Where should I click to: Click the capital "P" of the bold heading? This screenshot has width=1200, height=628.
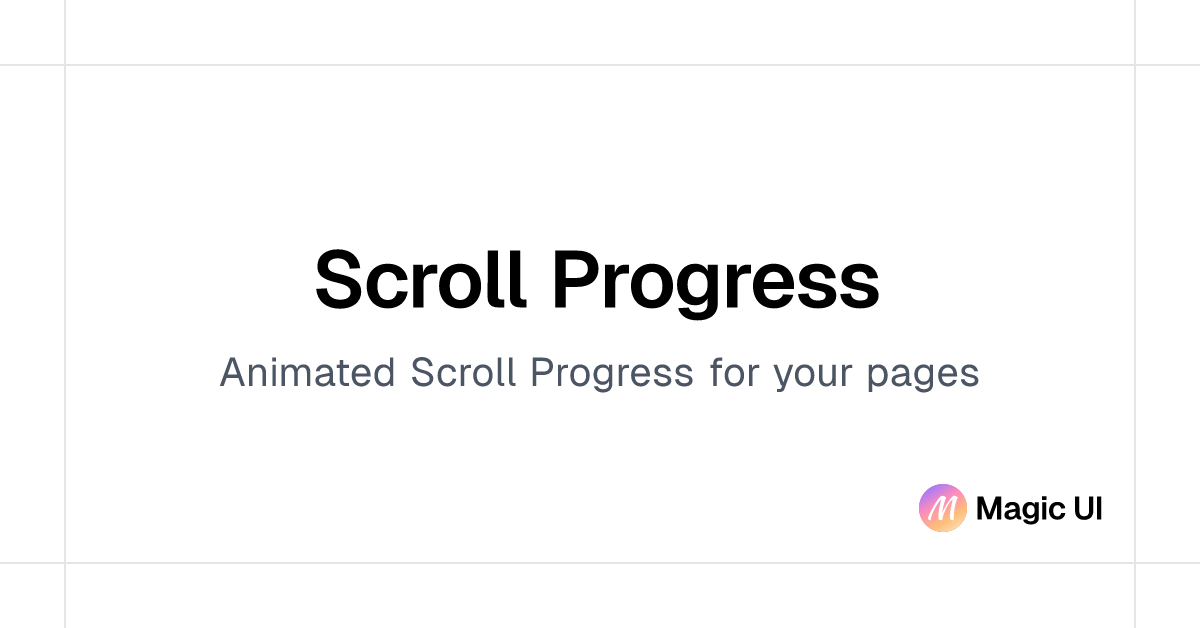pyautogui.click(x=576, y=278)
